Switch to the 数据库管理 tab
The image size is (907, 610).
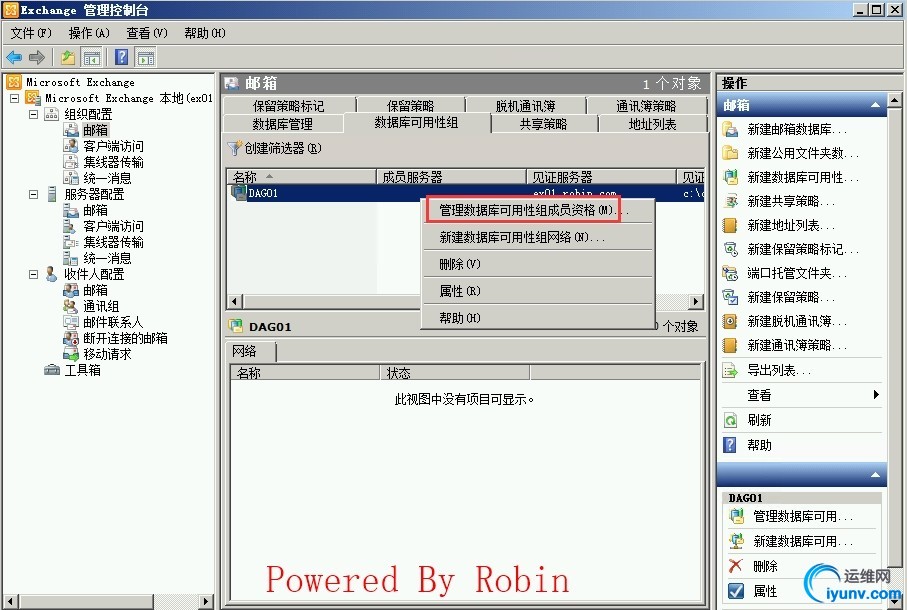tap(283, 124)
